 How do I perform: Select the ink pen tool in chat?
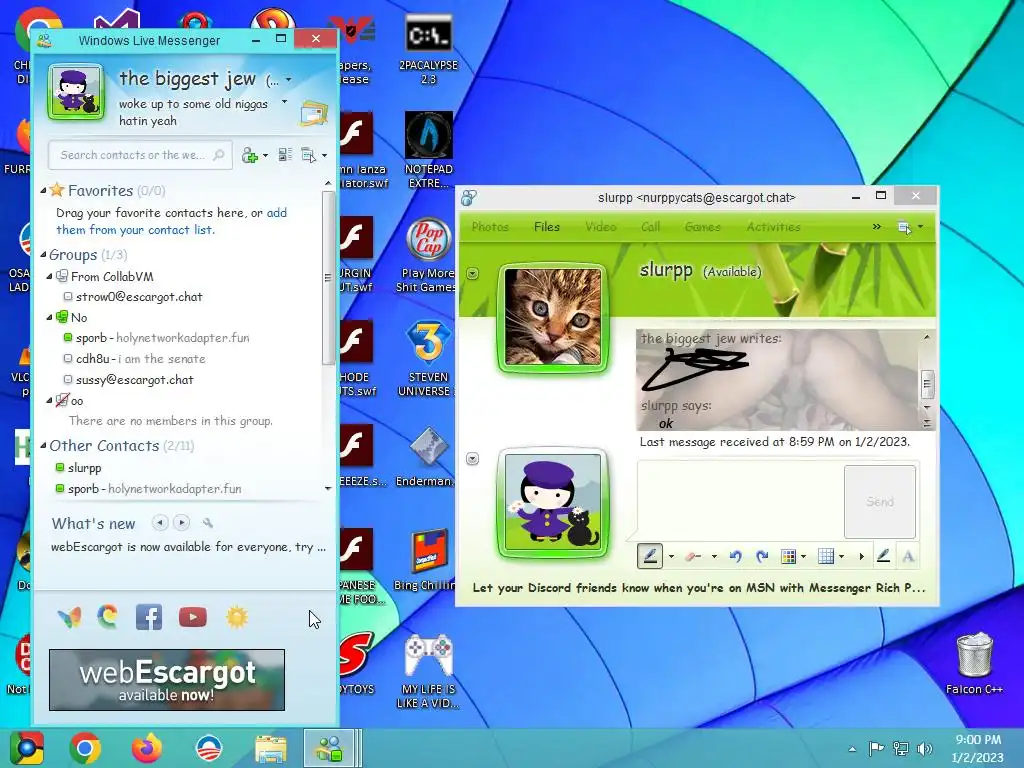click(650, 556)
